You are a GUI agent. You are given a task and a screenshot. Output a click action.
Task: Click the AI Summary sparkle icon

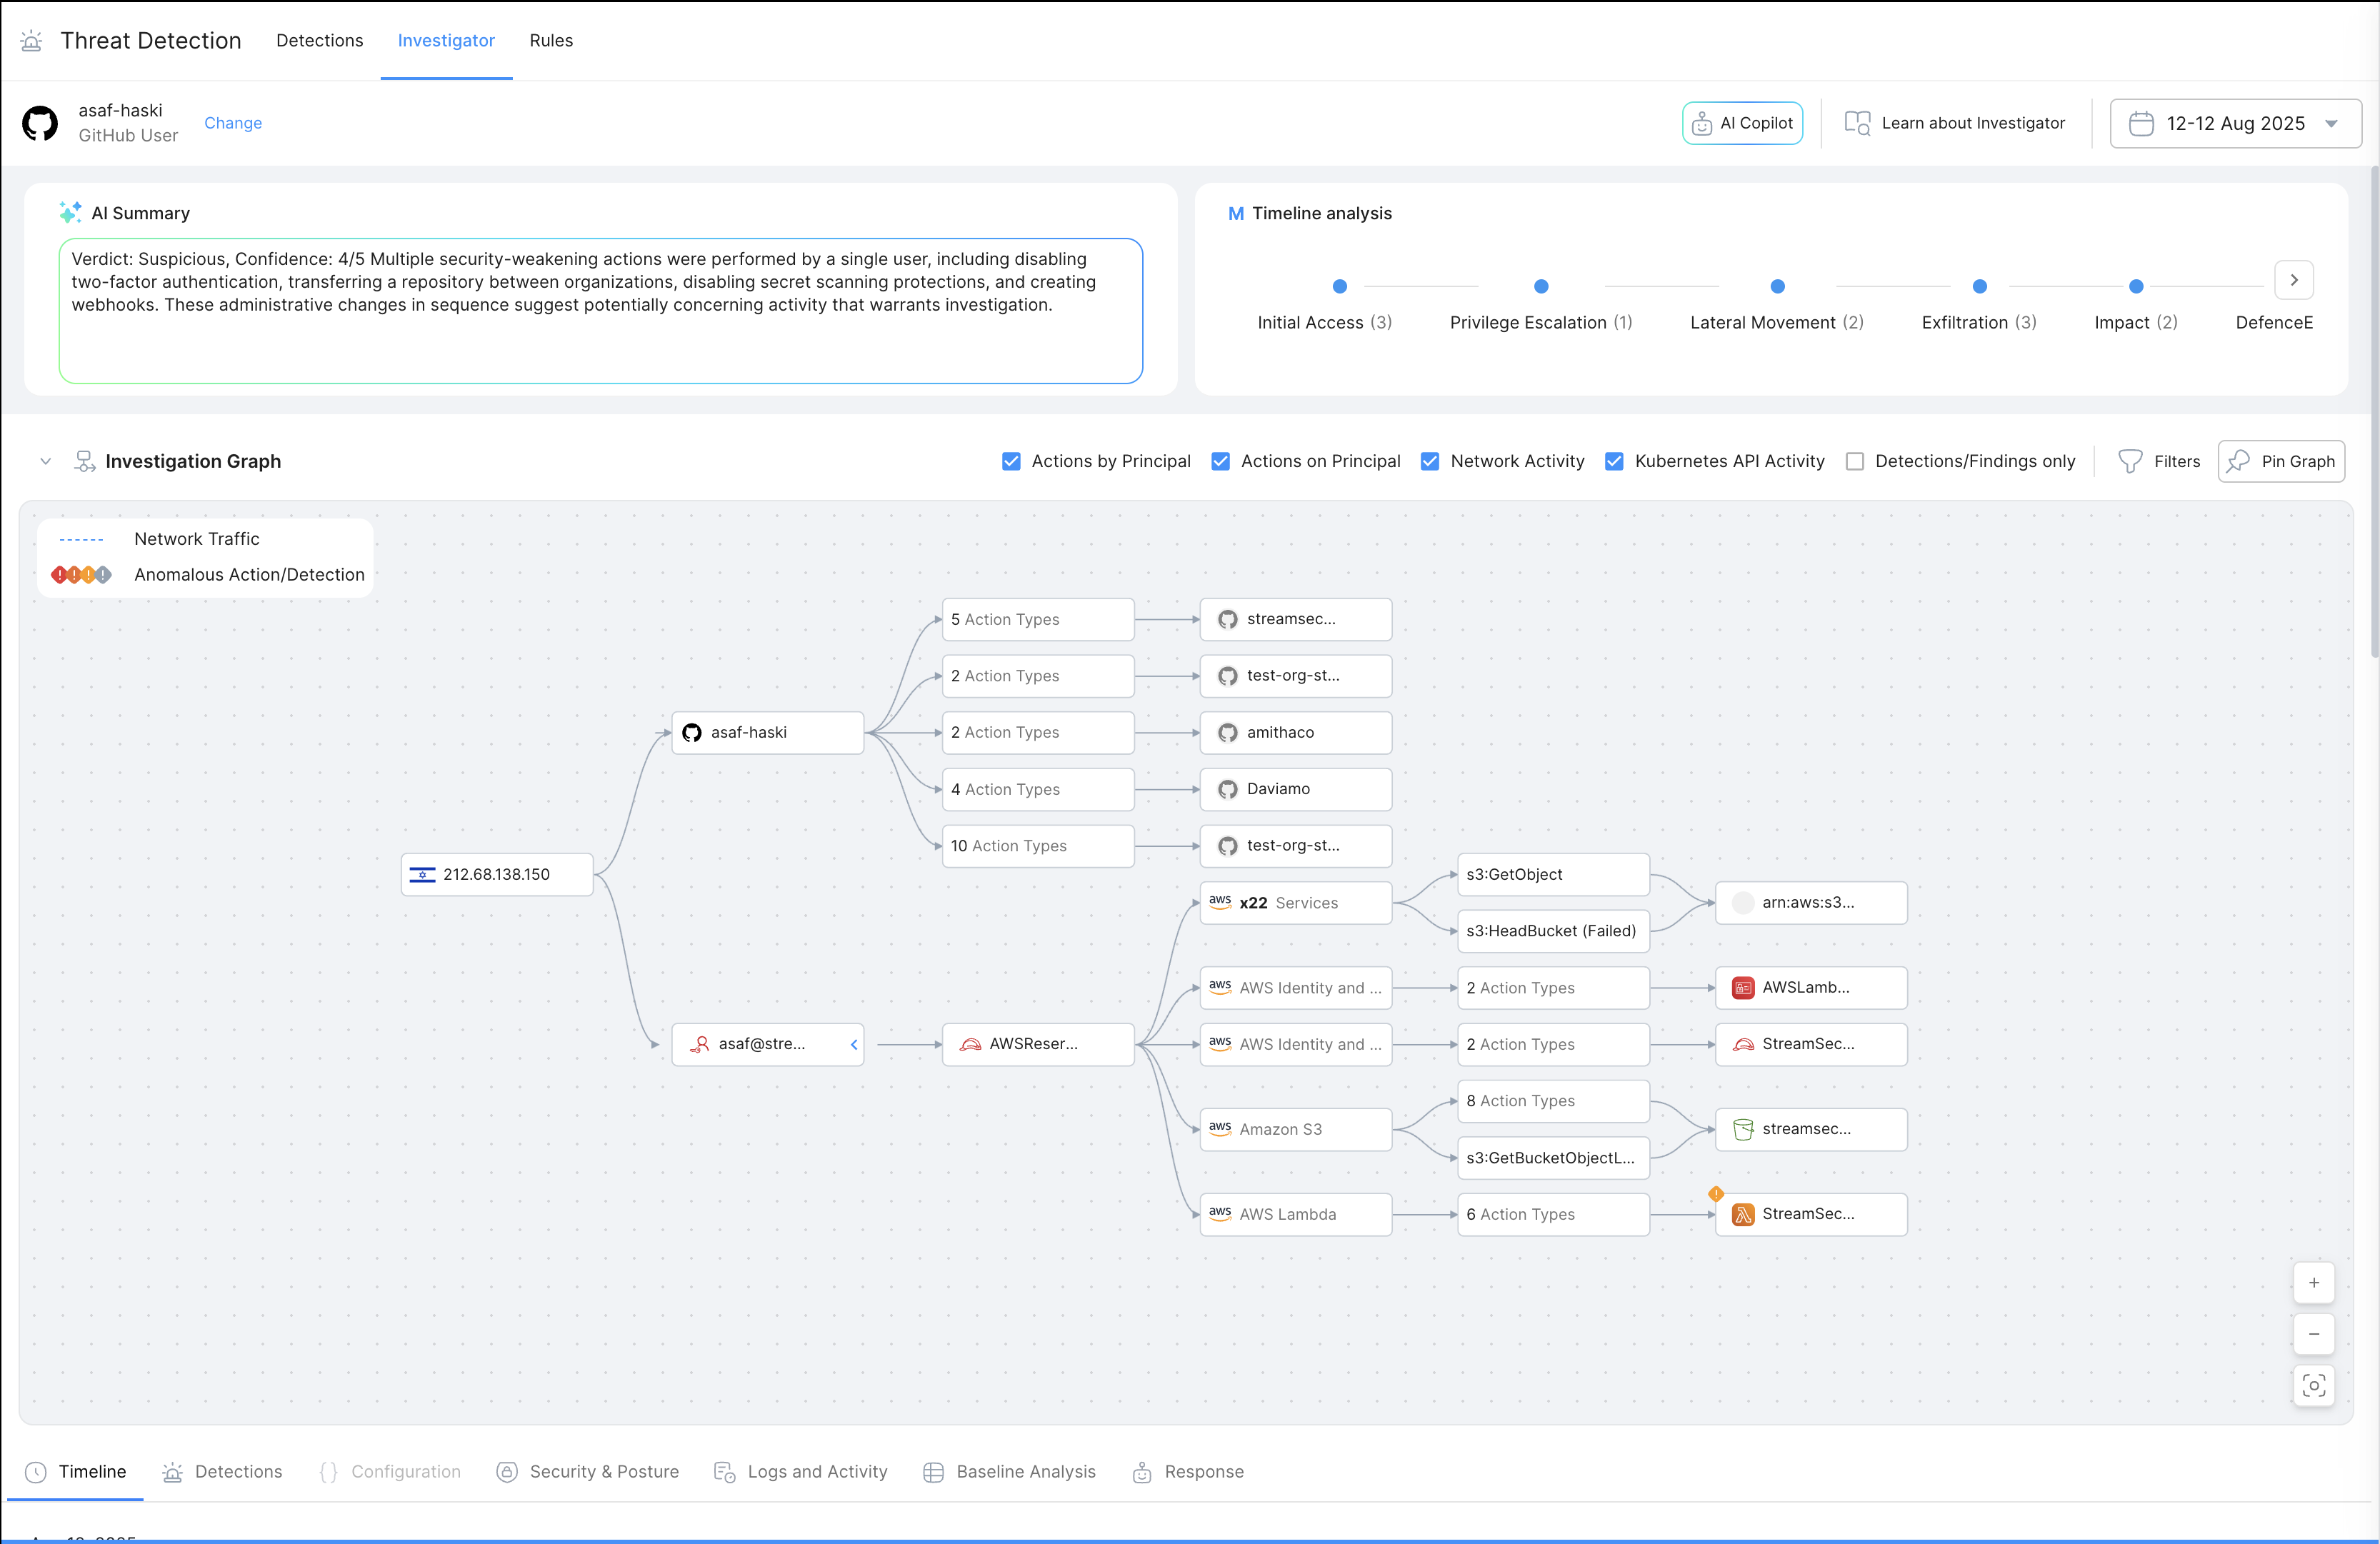click(70, 213)
